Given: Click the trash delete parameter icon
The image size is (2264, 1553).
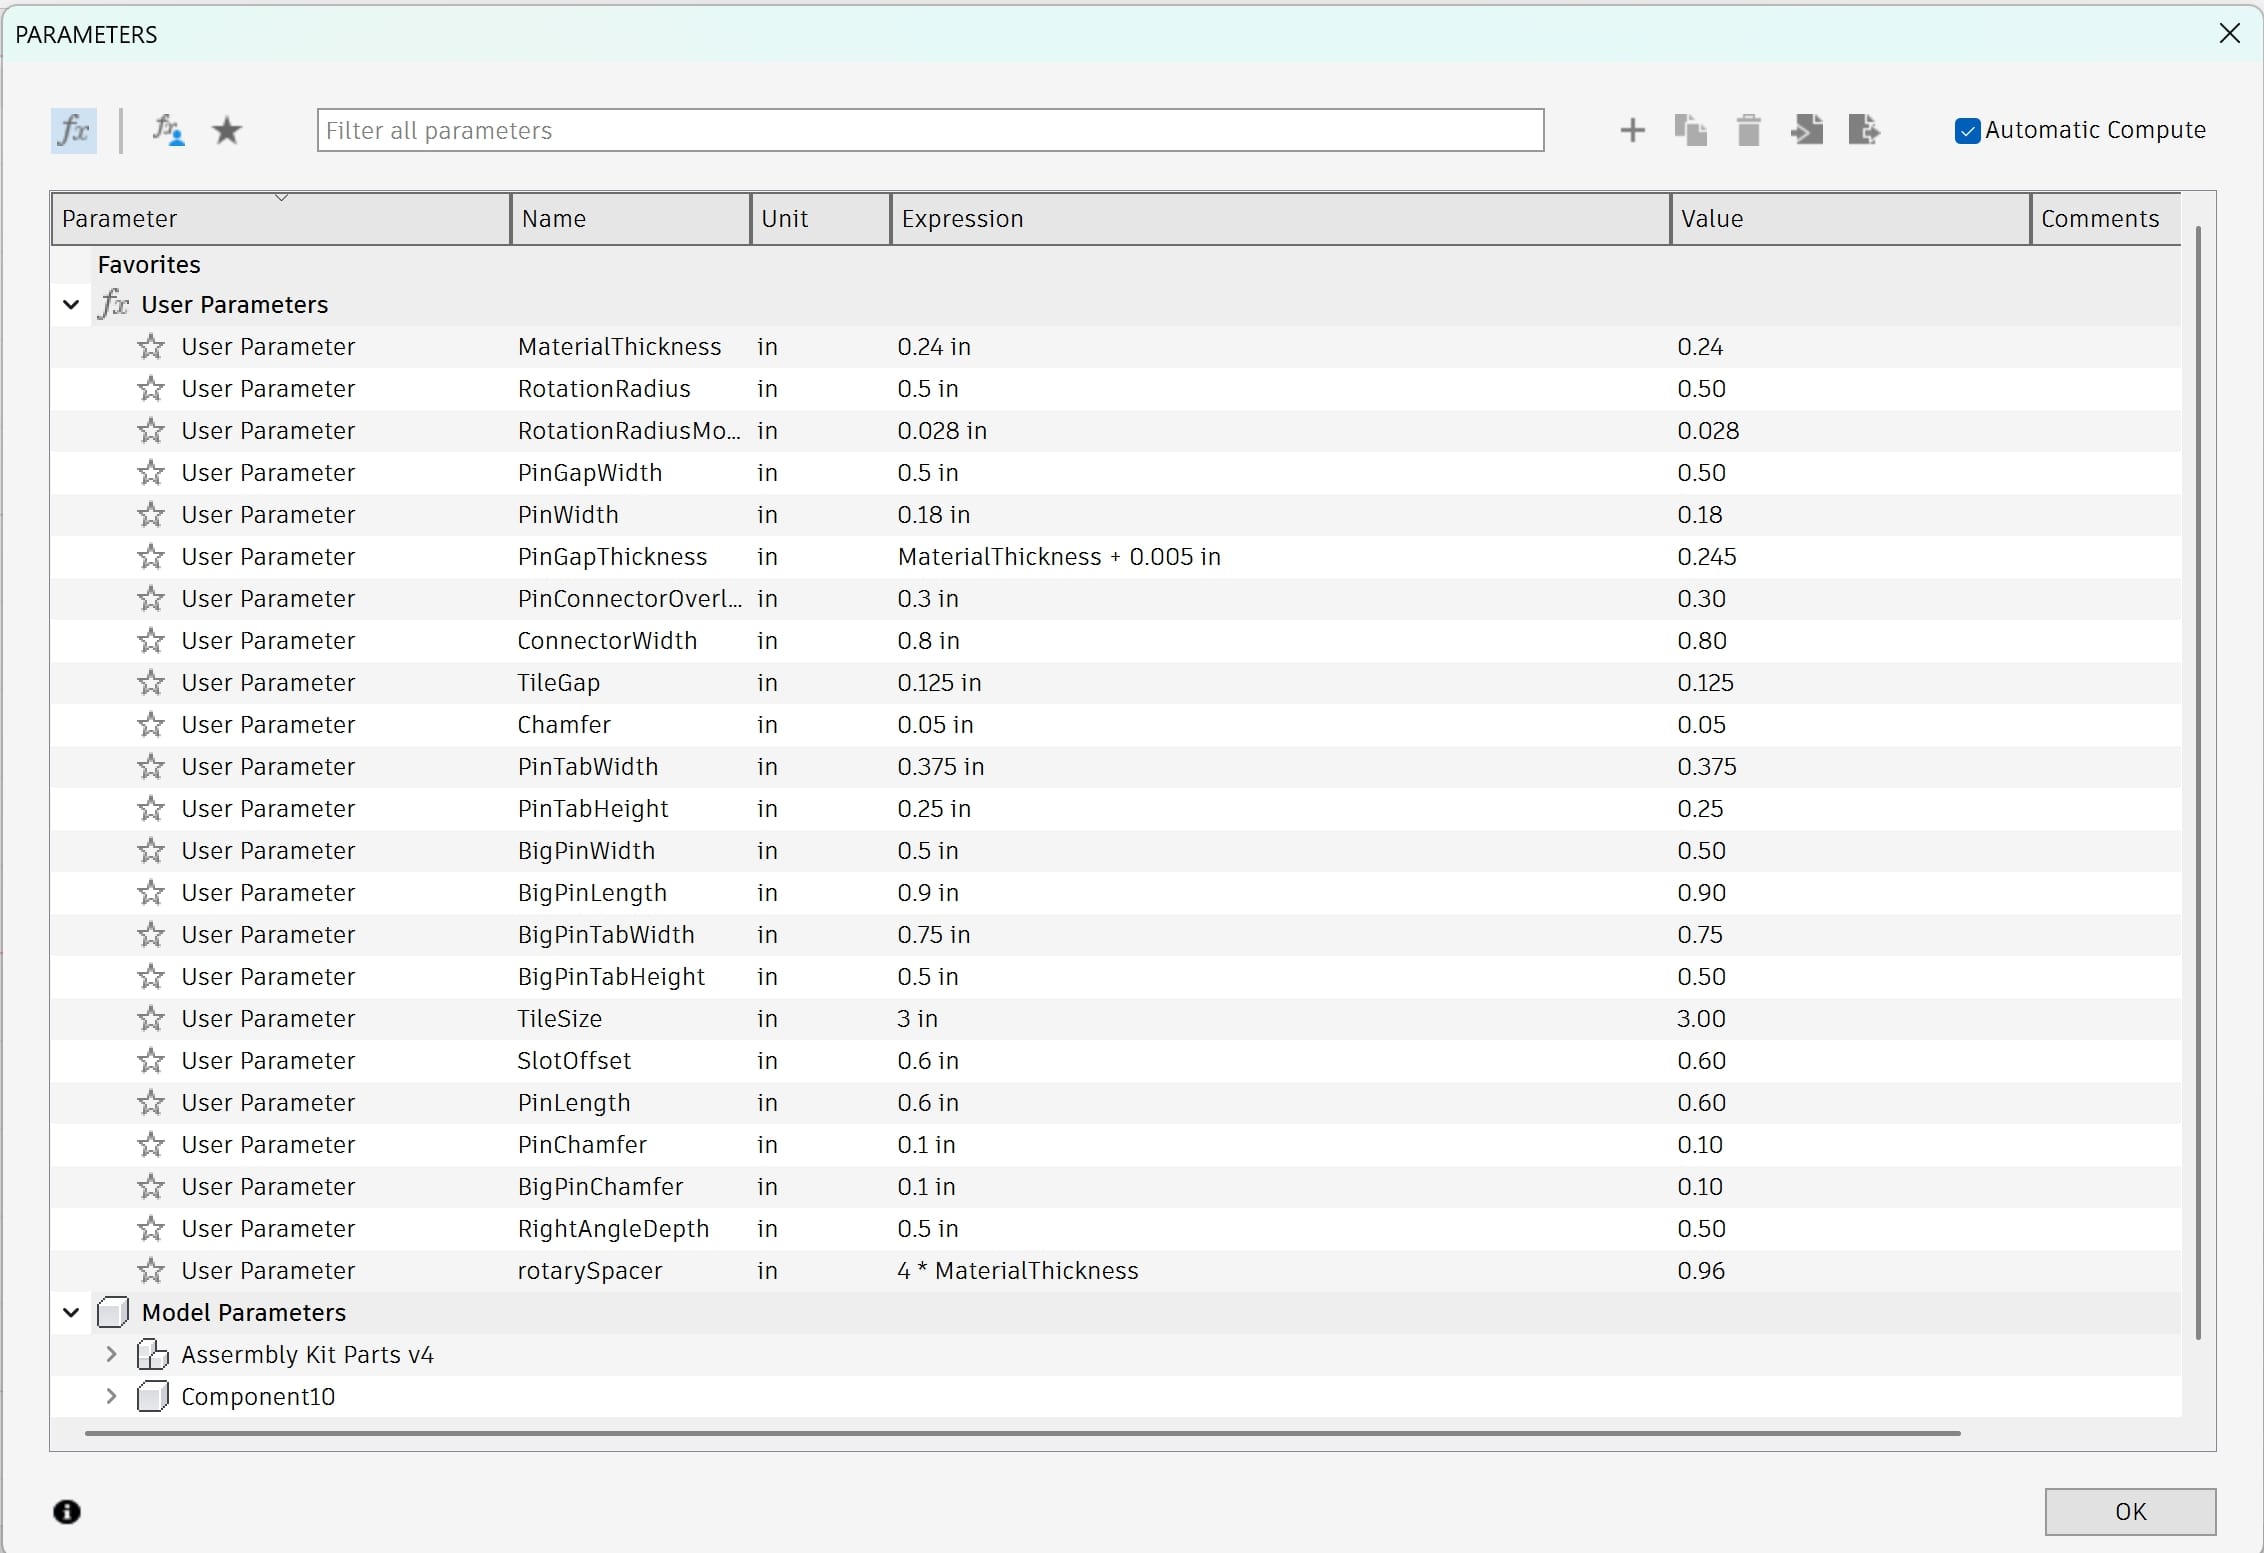Looking at the screenshot, I should (1748, 131).
